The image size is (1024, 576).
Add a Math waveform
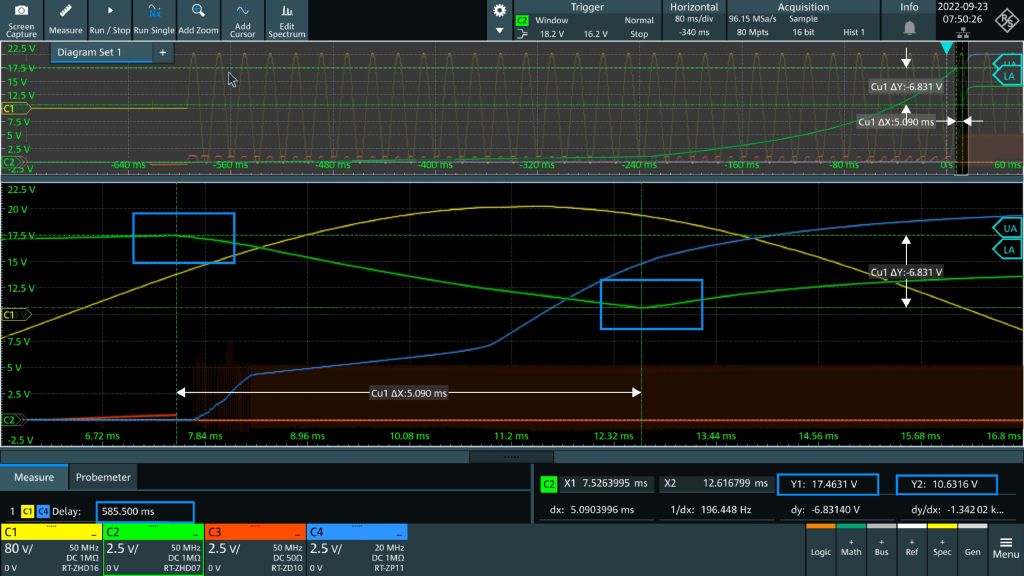[850, 548]
